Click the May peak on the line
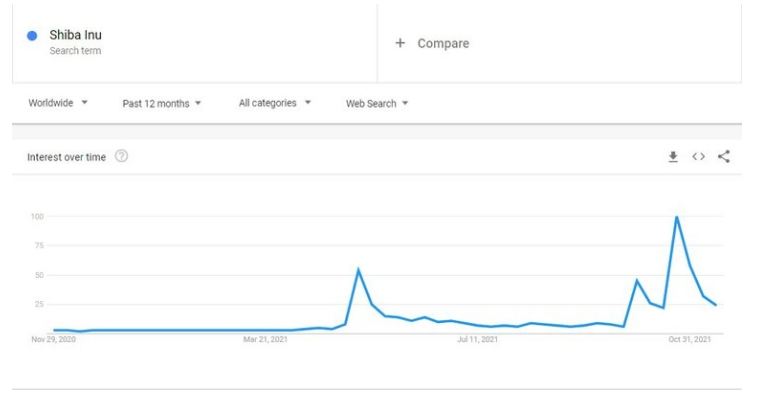Image resolution: width=758 pixels, height=397 pixels. click(x=358, y=269)
